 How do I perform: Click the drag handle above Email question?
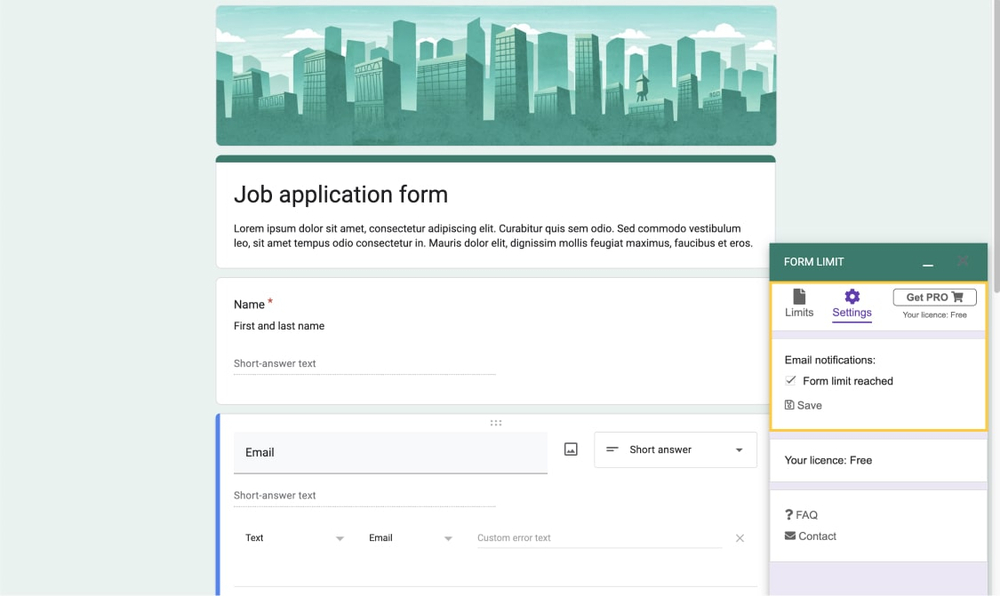[496, 423]
